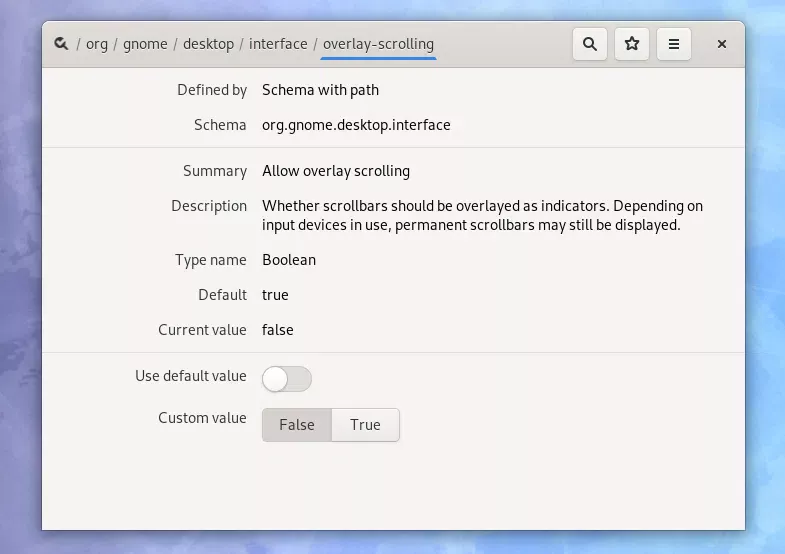Click the Type name label
785x554 pixels.
[x=211, y=260]
